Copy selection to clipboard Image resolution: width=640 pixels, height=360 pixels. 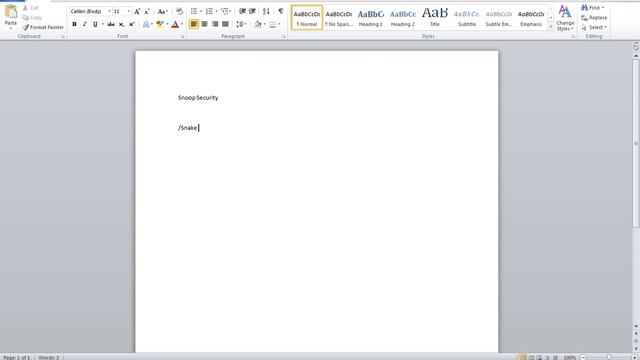(x=32, y=18)
